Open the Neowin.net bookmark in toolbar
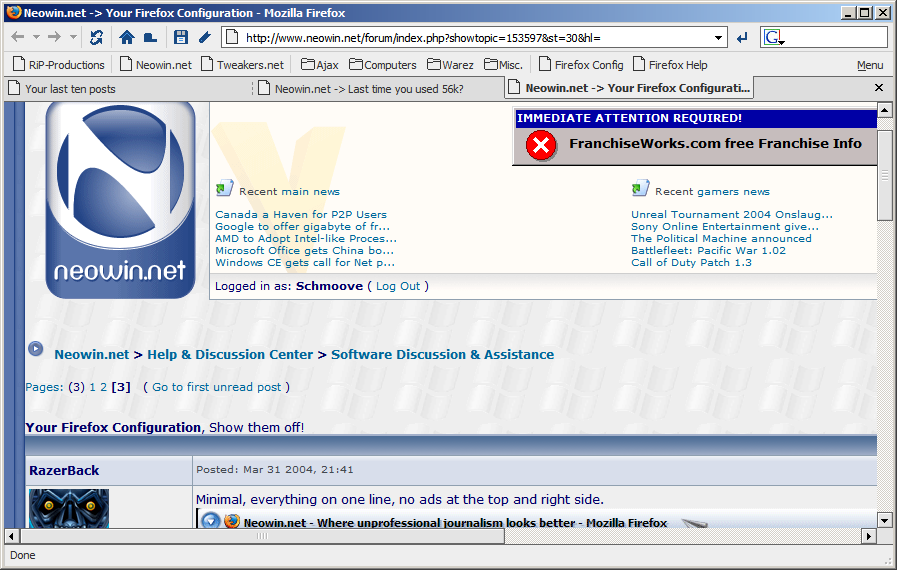Viewport: 897px width, 570px height. click(156, 65)
